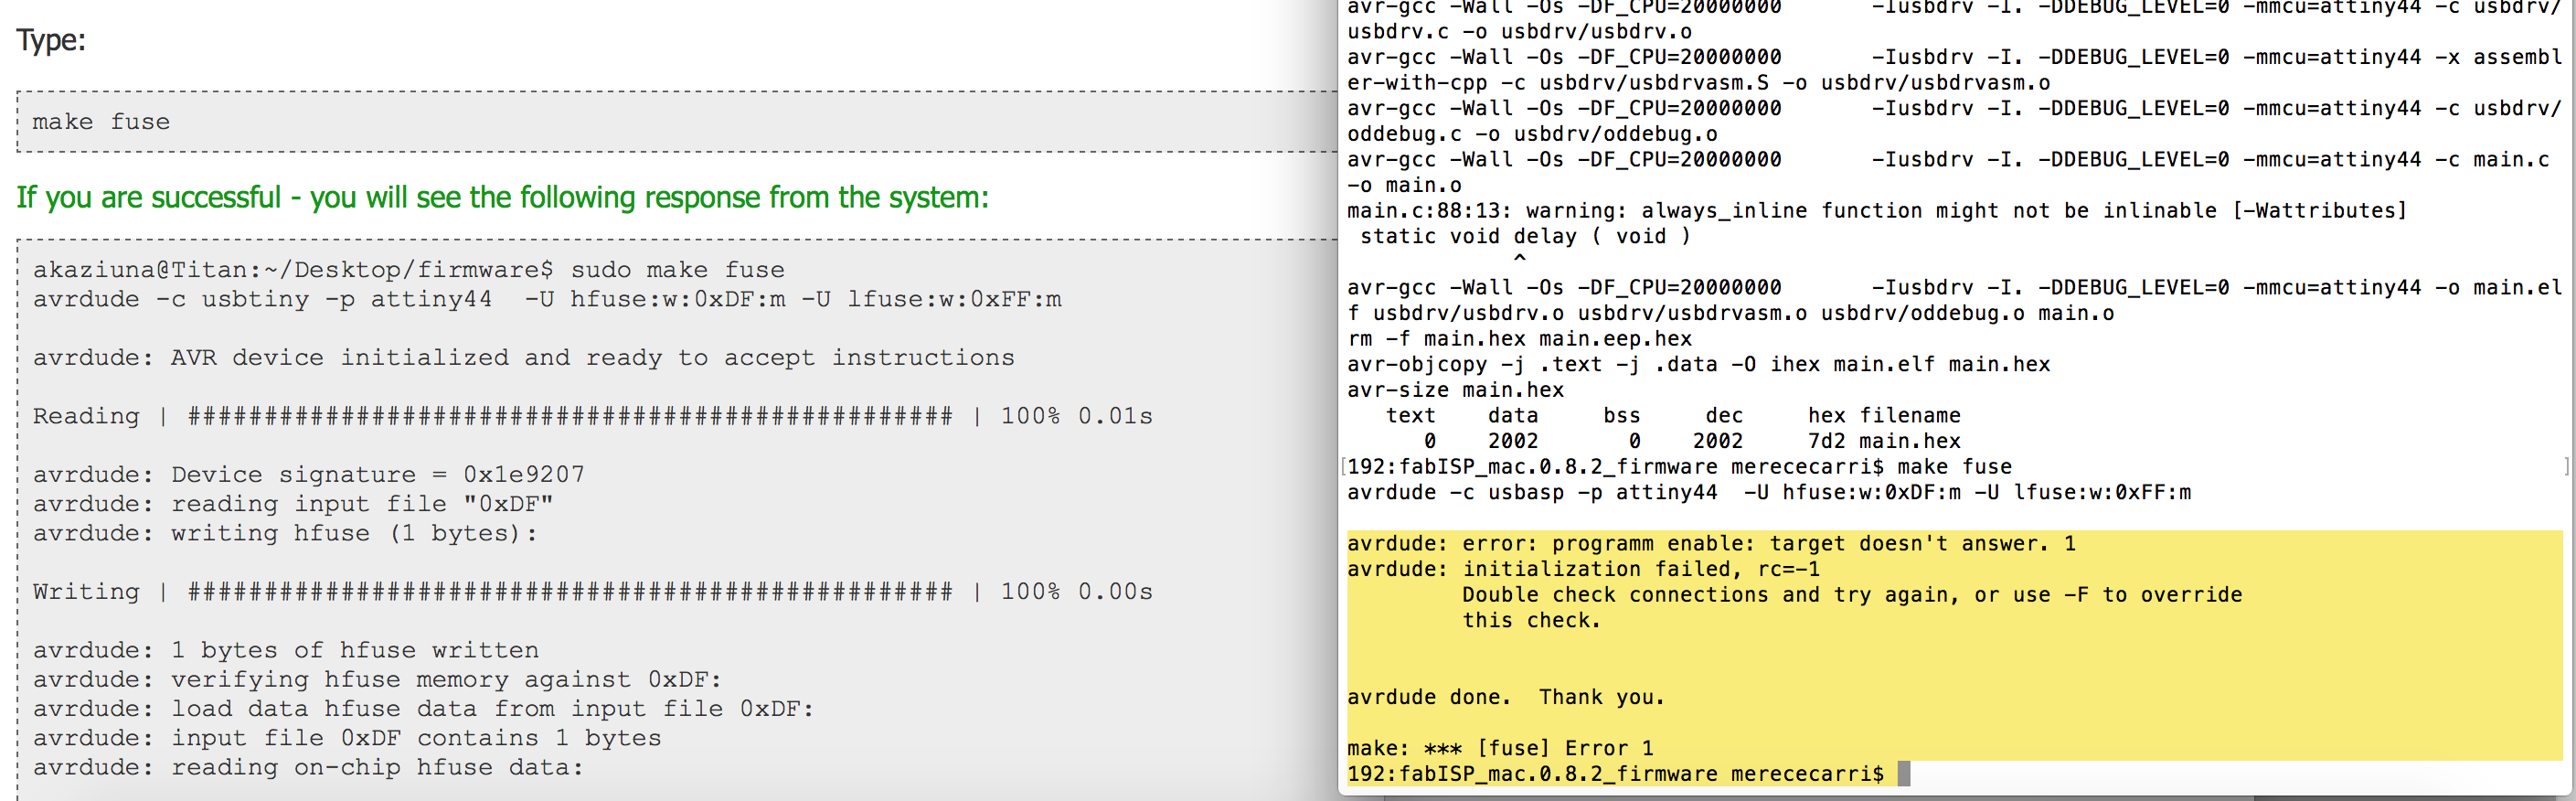Click 'sudo make fuse' prompt line in webpage
2576x801 pixels.
pyautogui.click(x=408, y=270)
